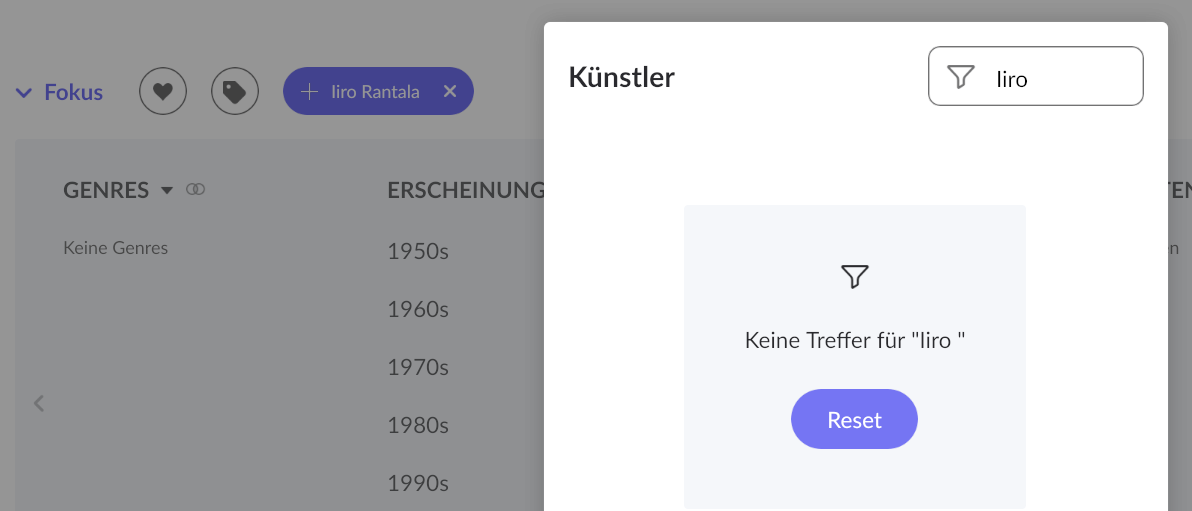Select the 1970s decade
Viewport: 1192px width, 511px height.
click(x=418, y=368)
